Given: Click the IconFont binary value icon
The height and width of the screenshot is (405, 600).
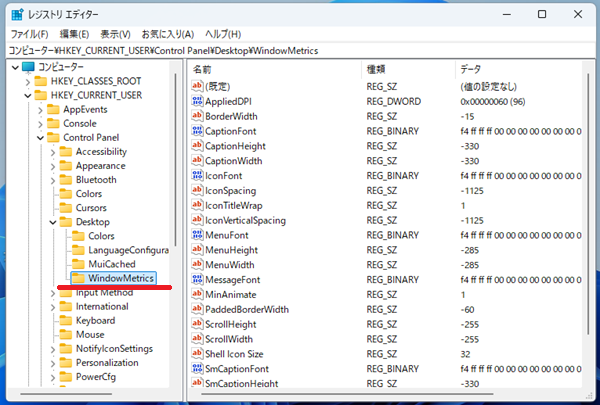Looking at the screenshot, I should click(196, 175).
